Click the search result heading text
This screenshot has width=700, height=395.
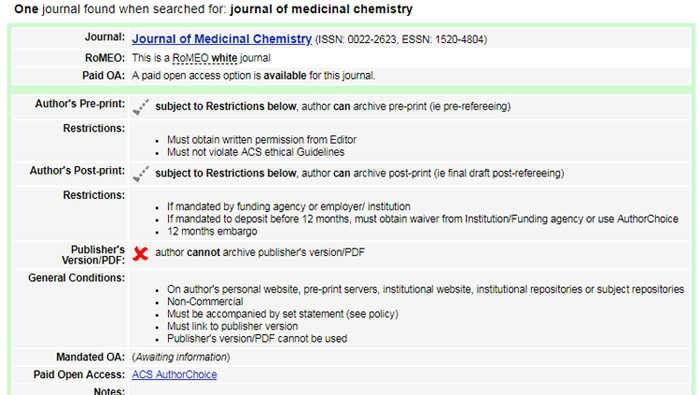(x=213, y=9)
